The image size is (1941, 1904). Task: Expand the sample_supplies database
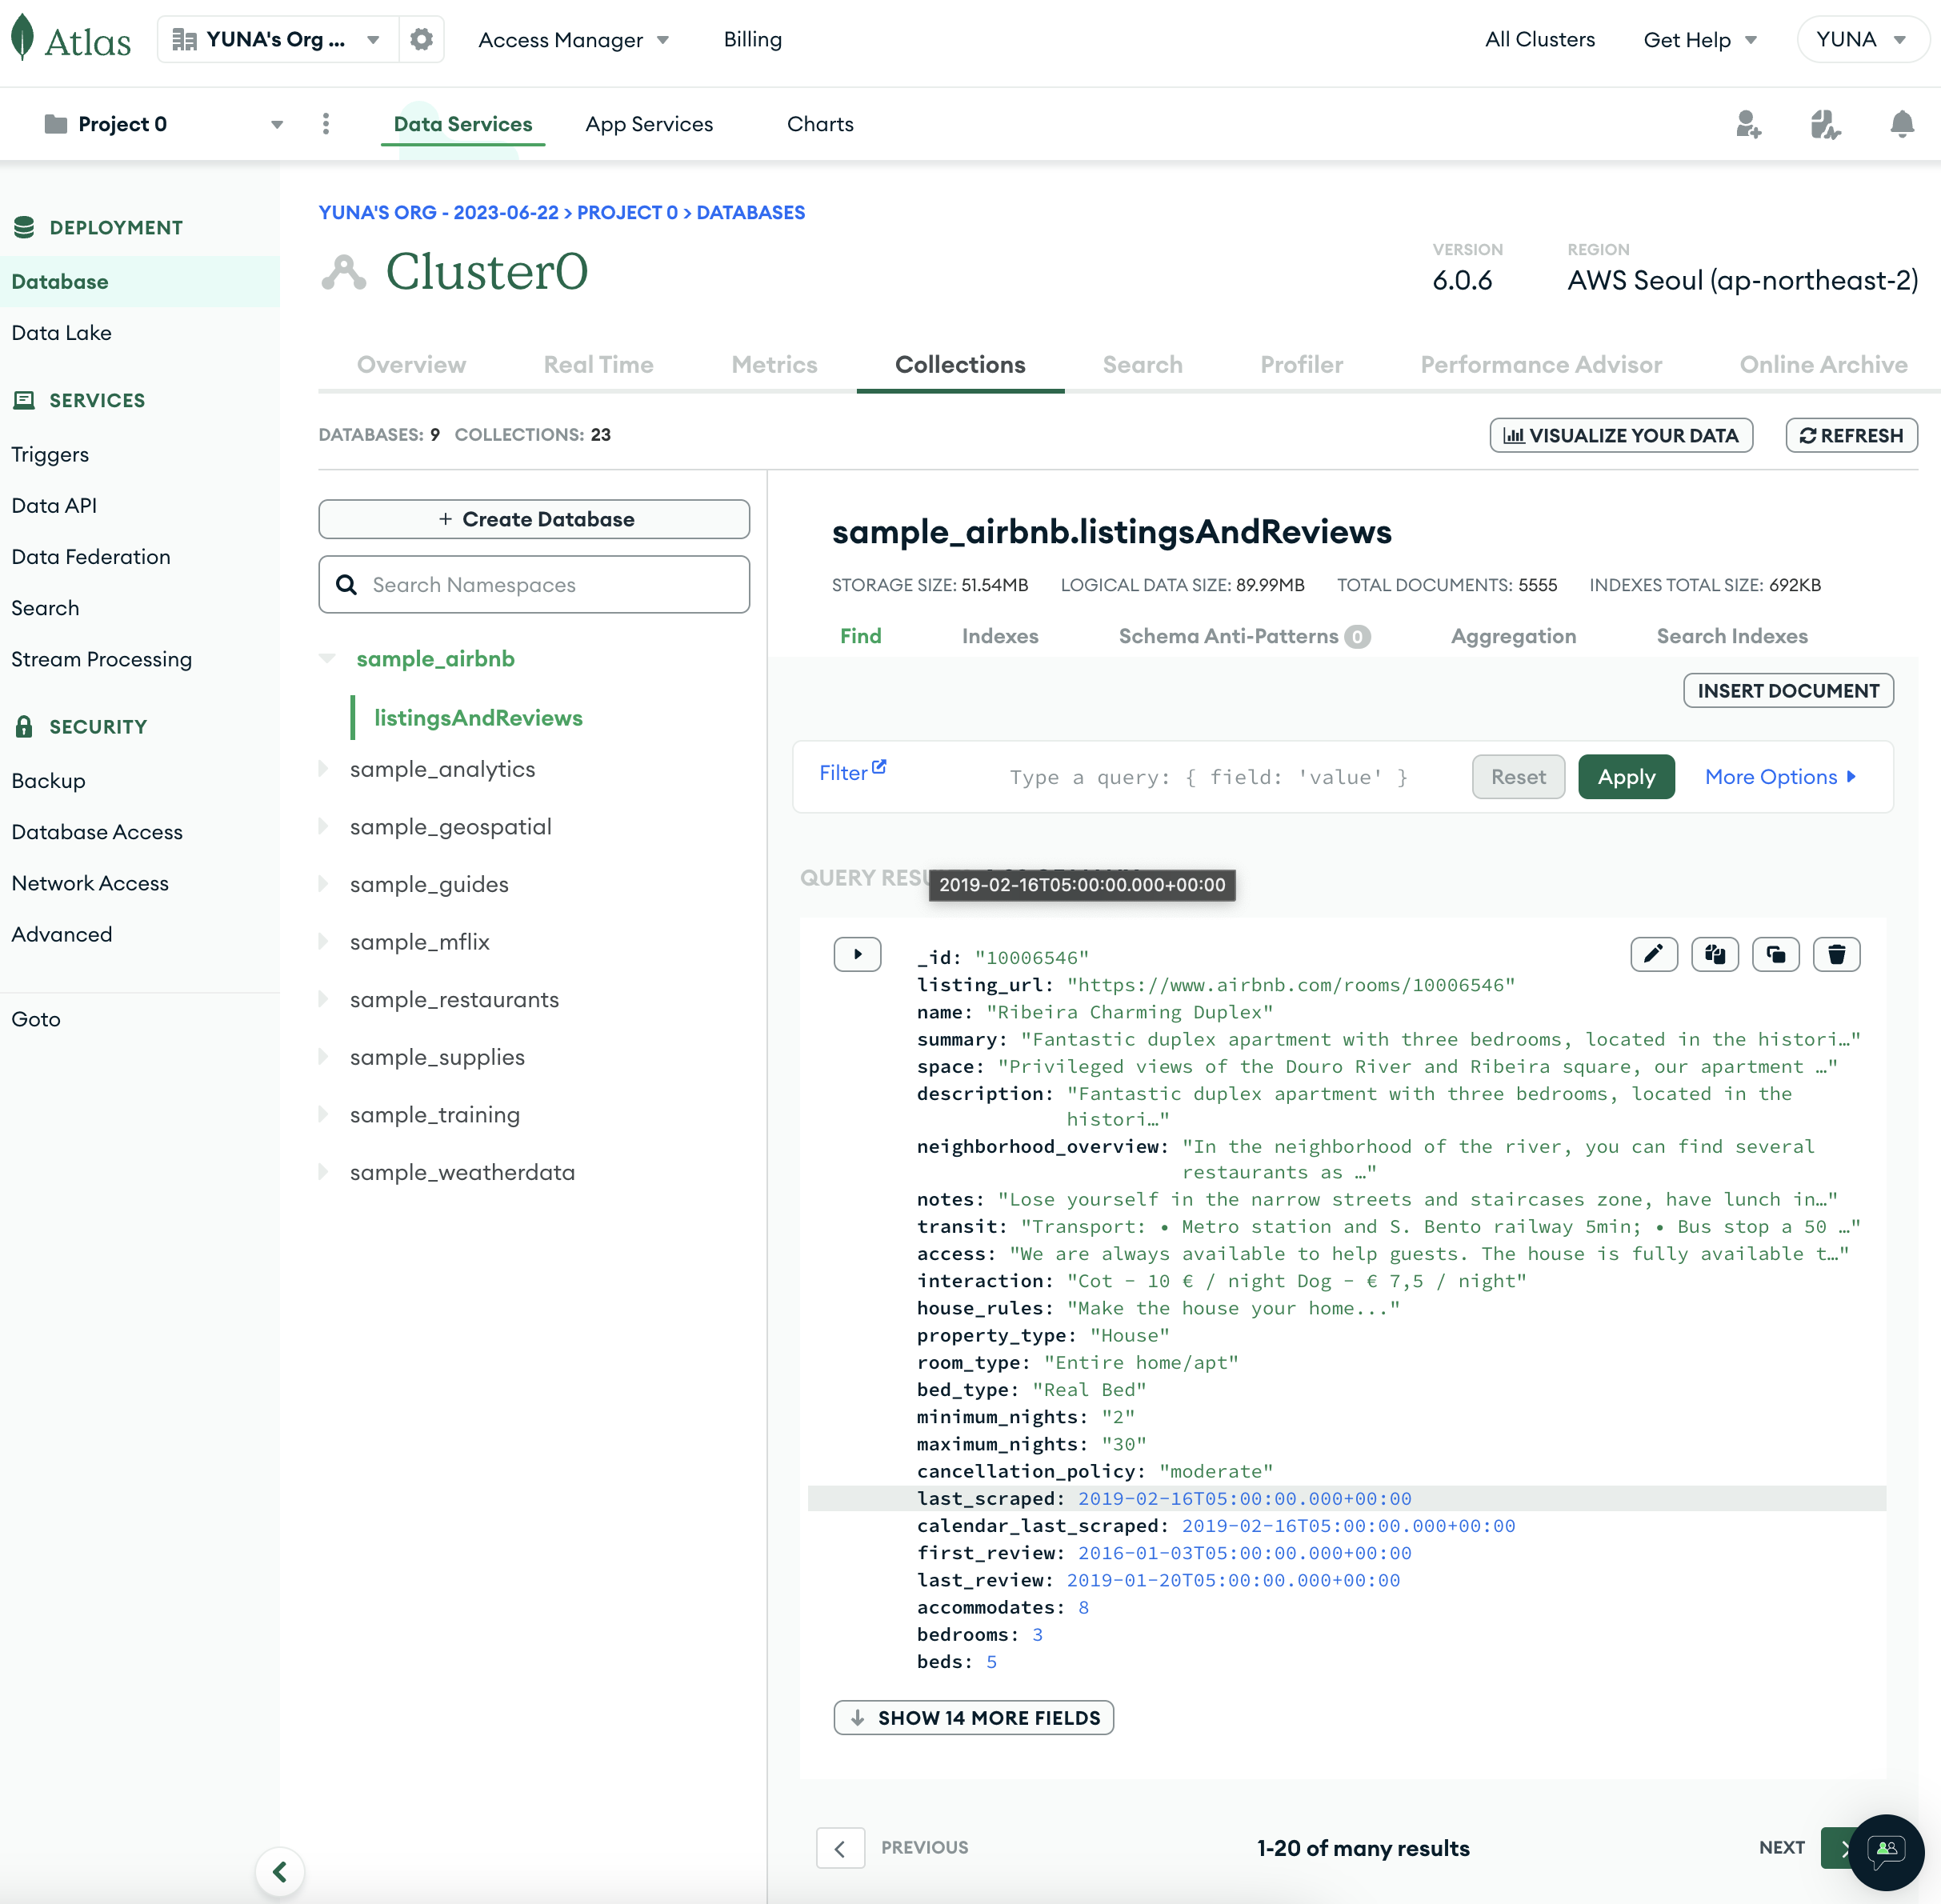323,1057
